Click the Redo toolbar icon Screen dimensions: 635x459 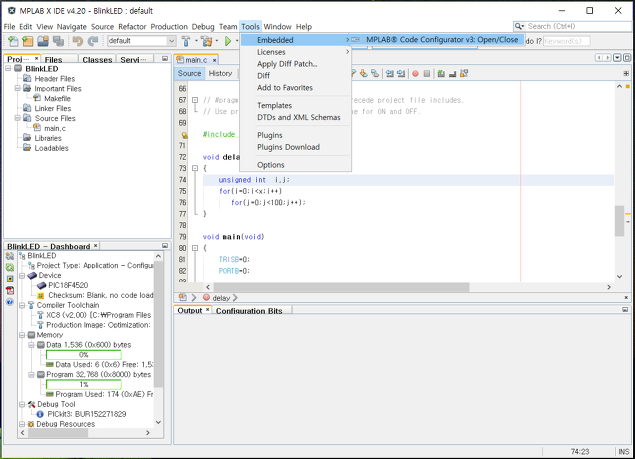click(93, 41)
